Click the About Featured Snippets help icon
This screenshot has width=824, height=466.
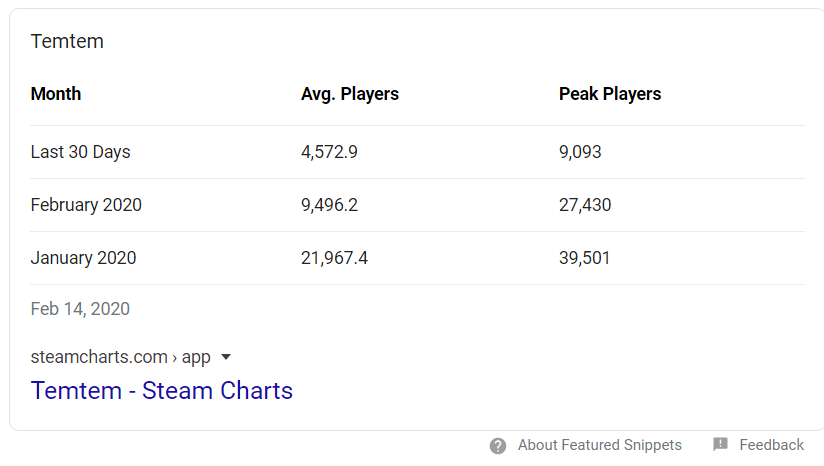[x=498, y=446]
